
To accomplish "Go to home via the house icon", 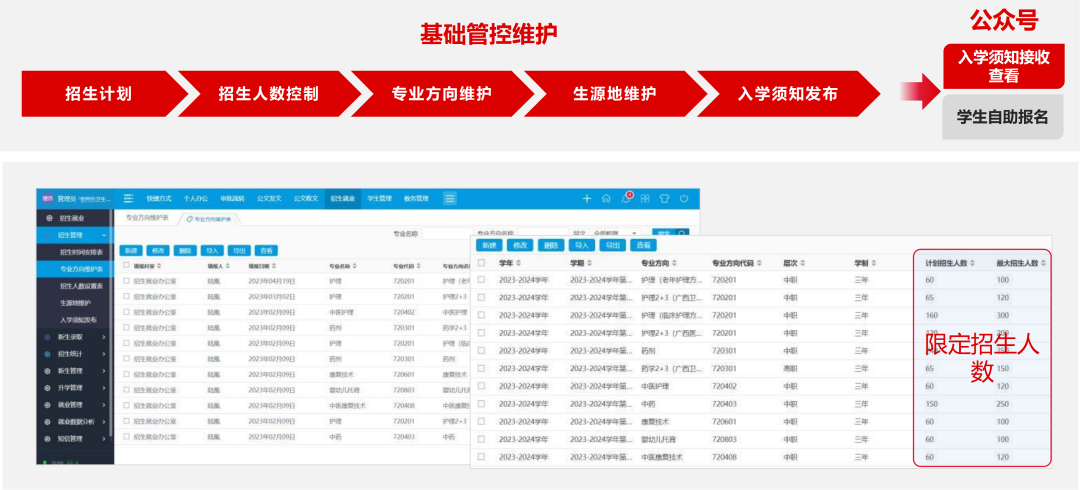I will pyautogui.click(x=606, y=198).
